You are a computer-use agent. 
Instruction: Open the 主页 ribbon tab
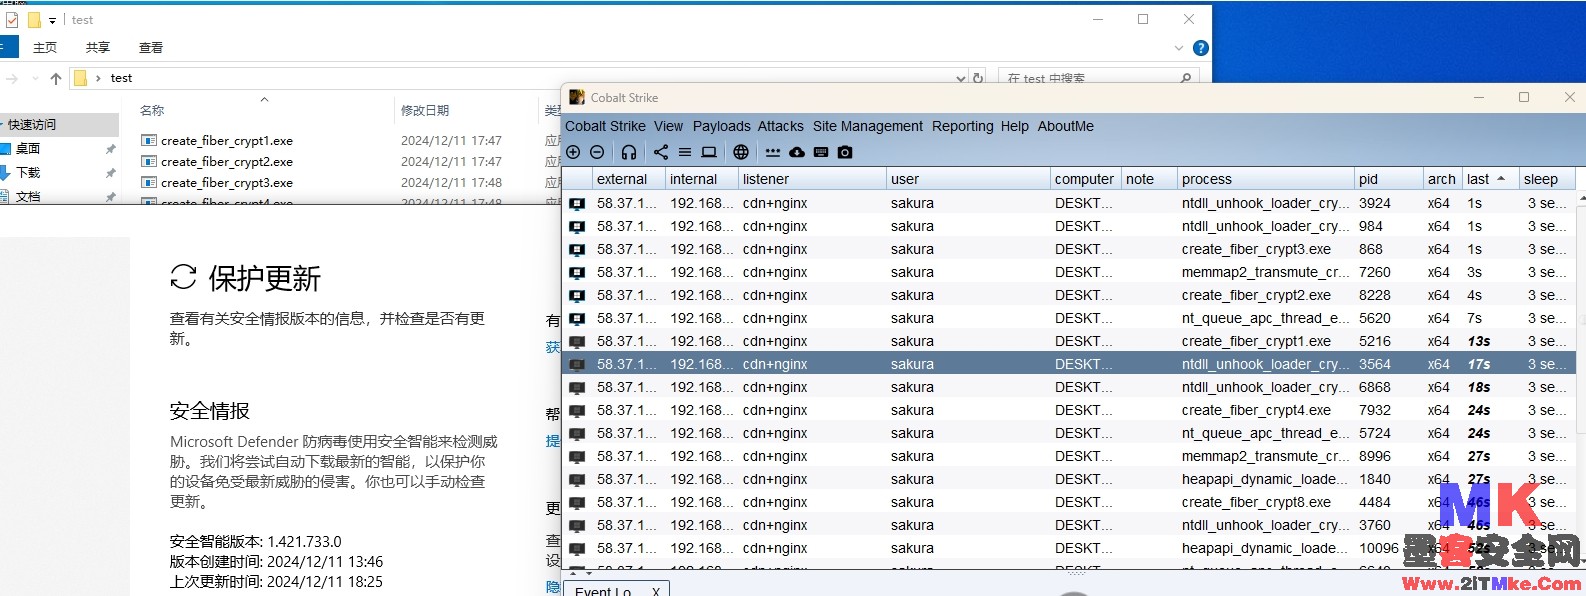45,48
